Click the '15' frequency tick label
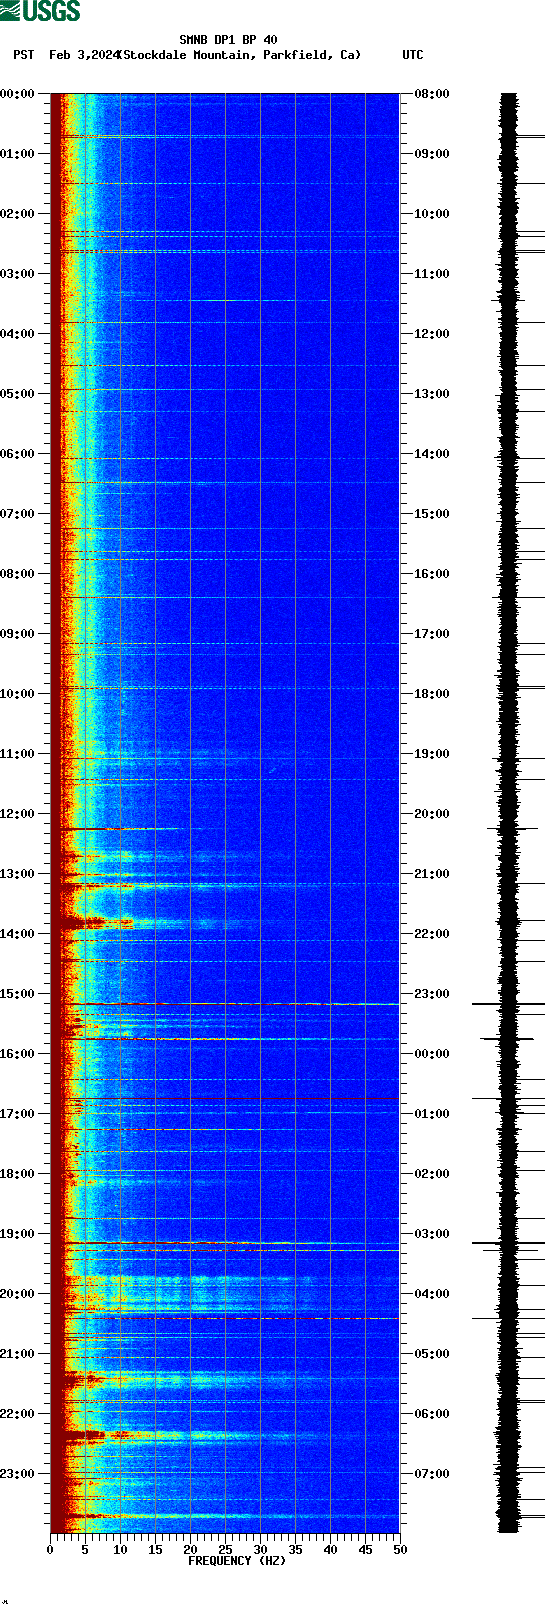Image resolution: width=552 pixels, height=1613 pixels. [x=155, y=1550]
